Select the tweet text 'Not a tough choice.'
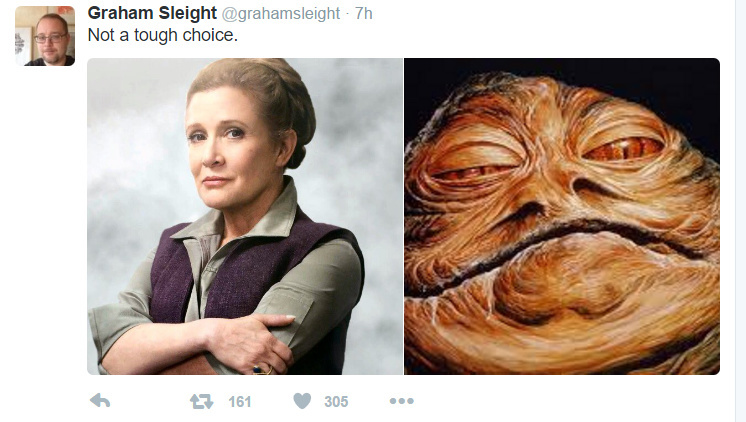This screenshot has height=422, width=746. 163,35
